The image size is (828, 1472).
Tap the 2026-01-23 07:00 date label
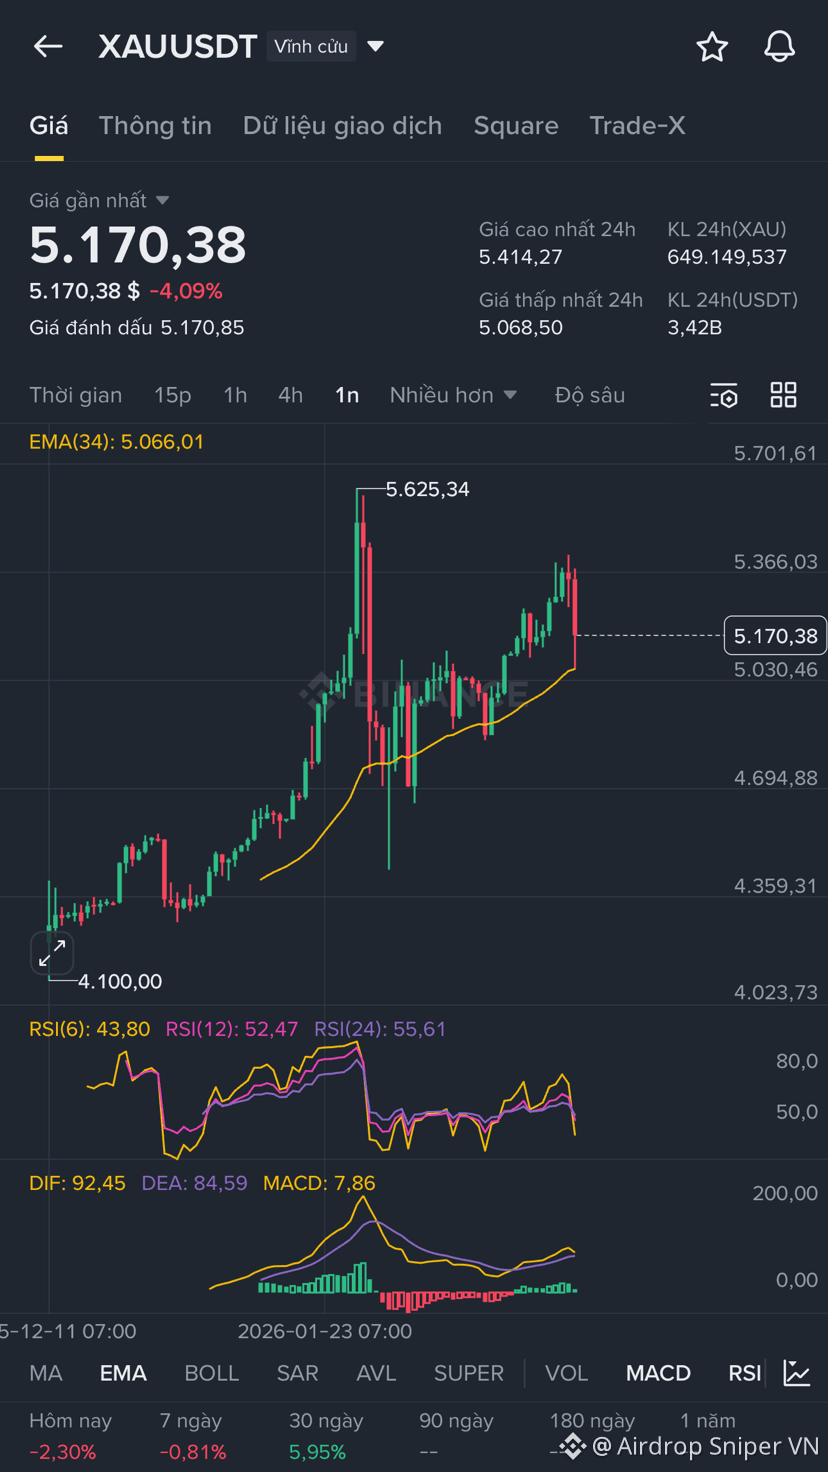(324, 1332)
